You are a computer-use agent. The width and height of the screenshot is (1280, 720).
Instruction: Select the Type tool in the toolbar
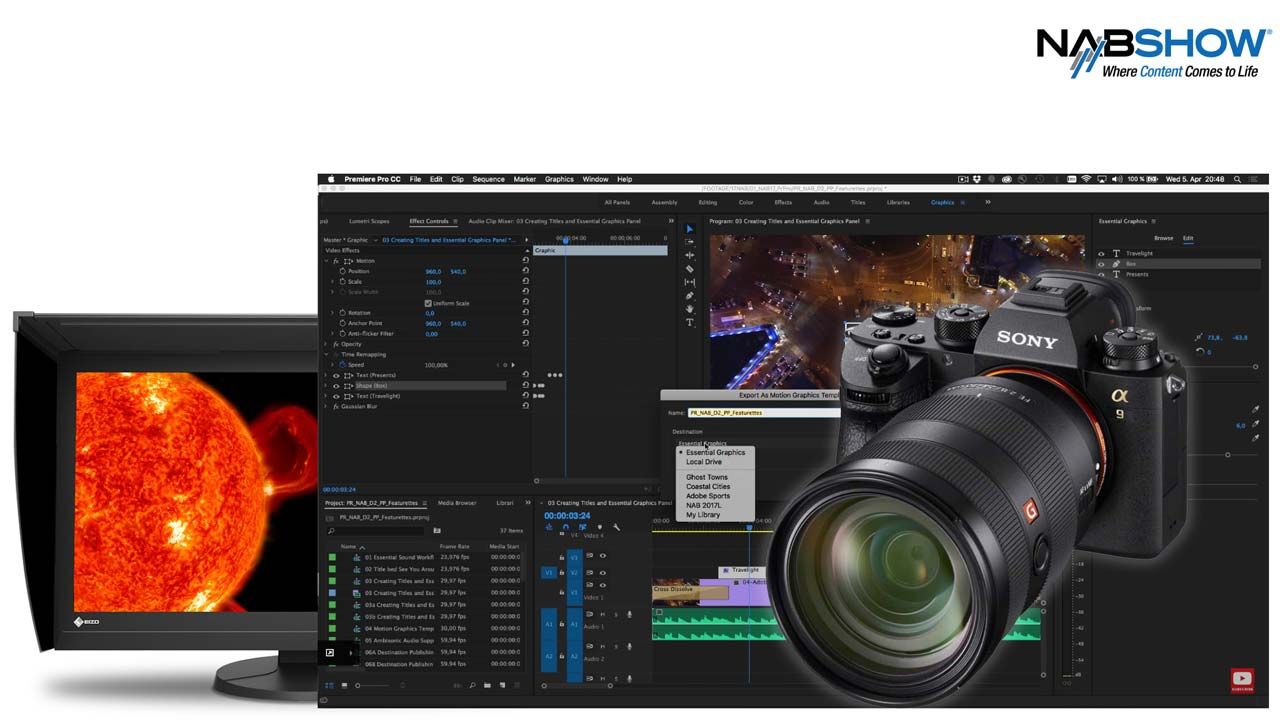click(x=689, y=323)
